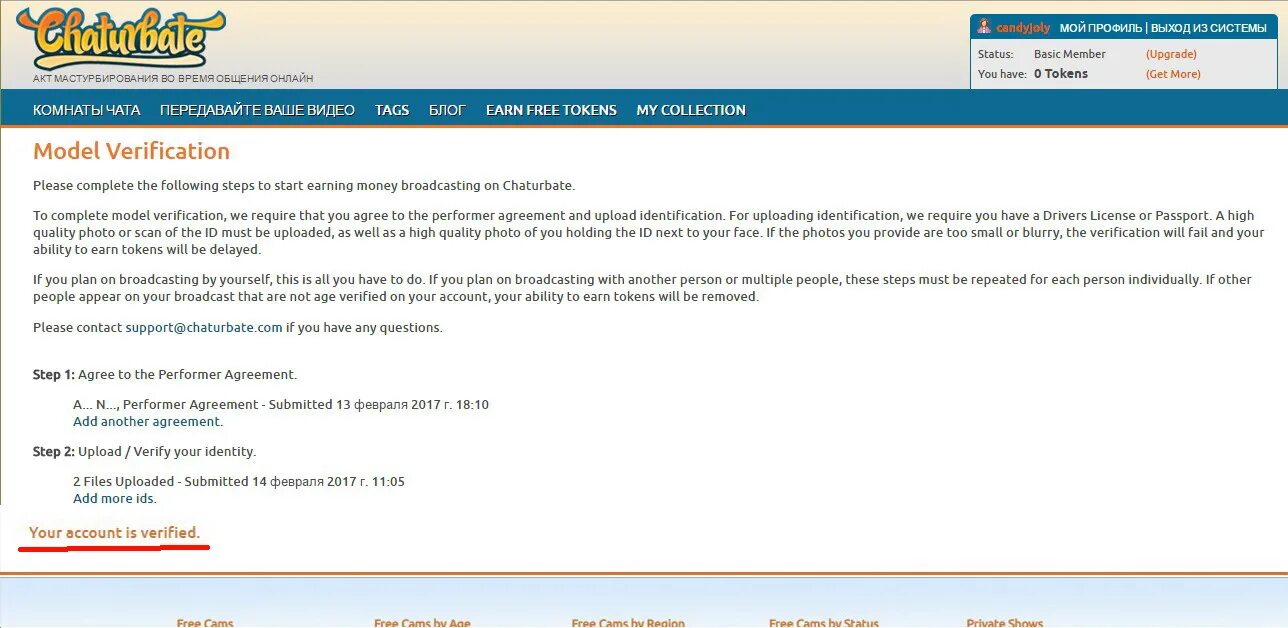Click 'Performer Agreement - Submitted' line
This screenshot has height=628, width=1288.
(281, 405)
